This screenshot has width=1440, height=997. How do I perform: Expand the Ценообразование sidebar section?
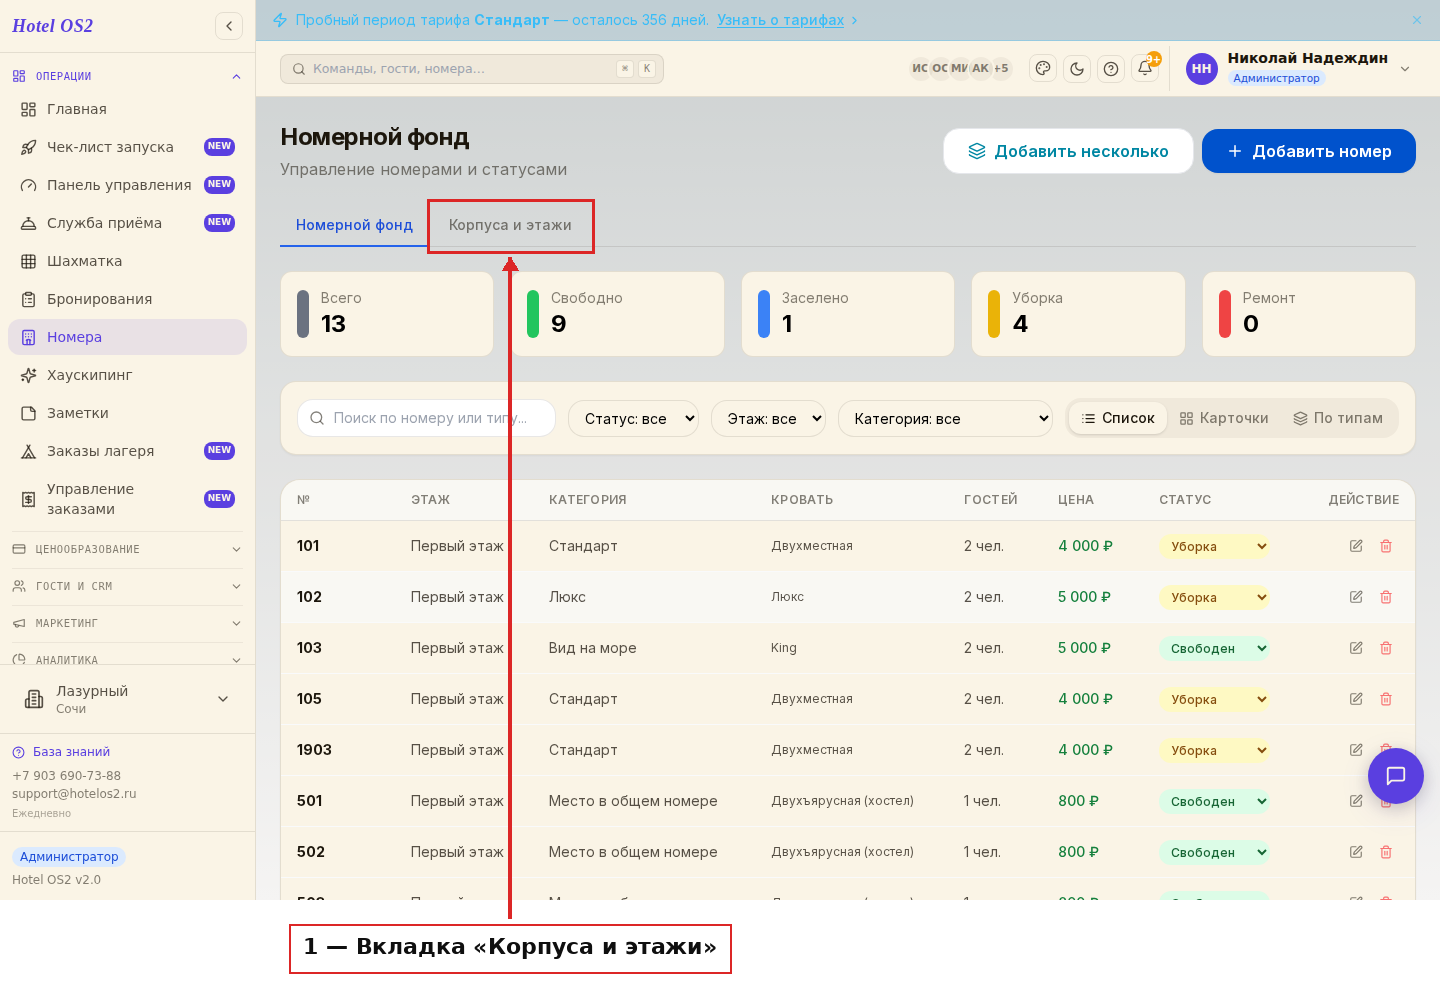tap(127, 549)
